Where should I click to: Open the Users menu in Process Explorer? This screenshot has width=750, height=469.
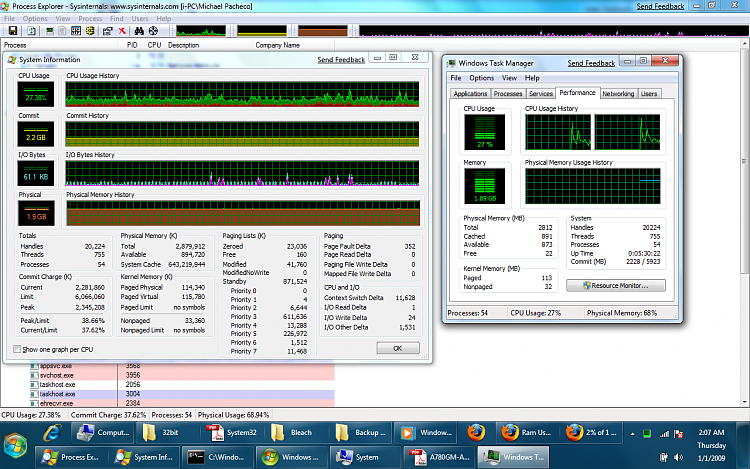[140, 19]
